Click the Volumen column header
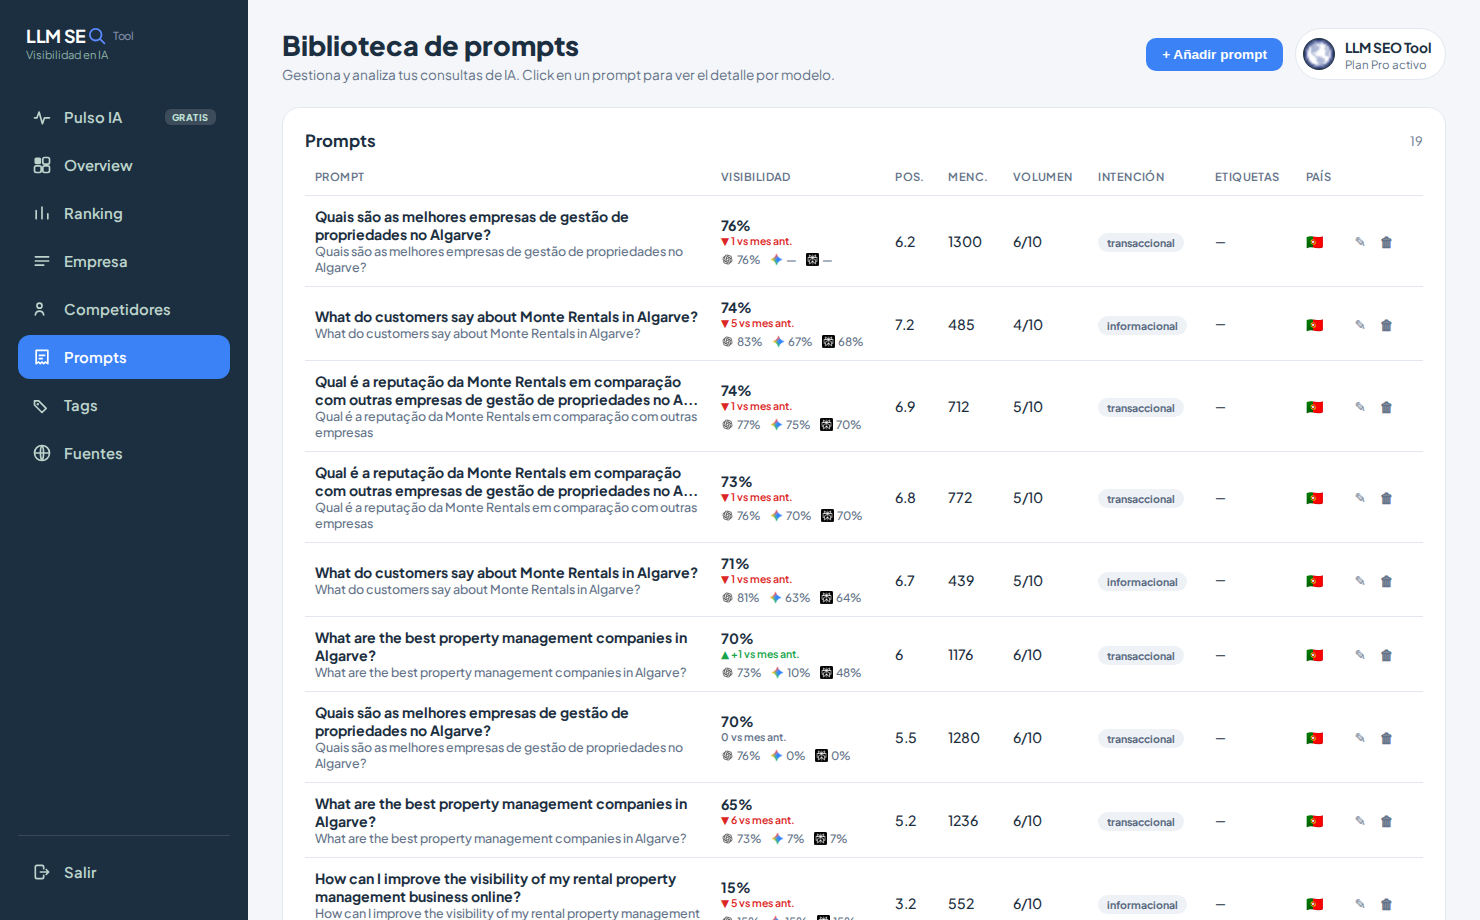1480x920 pixels. coord(1042,177)
